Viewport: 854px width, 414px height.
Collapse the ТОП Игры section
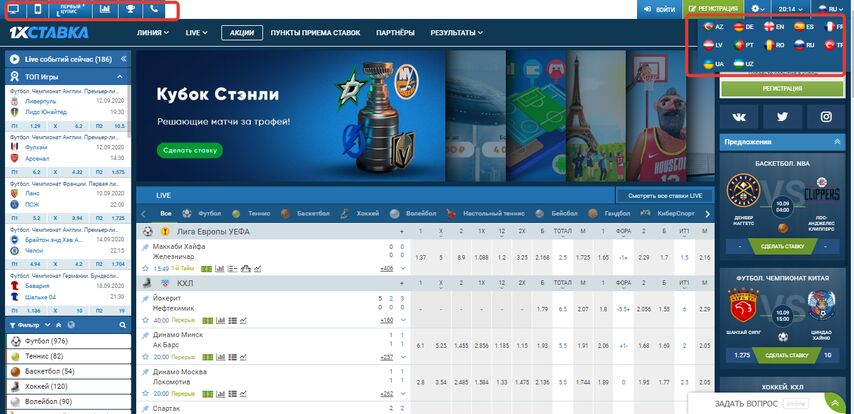[120, 77]
